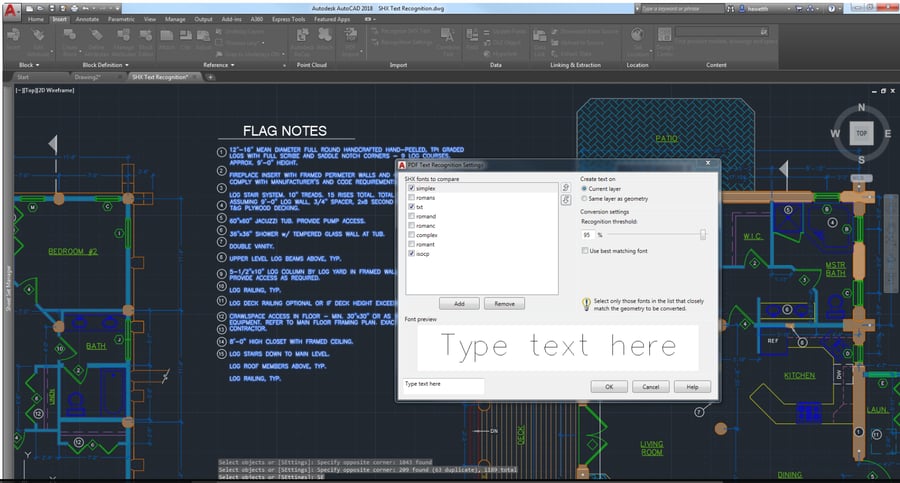Click the Plot printer icon in quick access toolbar

point(75,9)
